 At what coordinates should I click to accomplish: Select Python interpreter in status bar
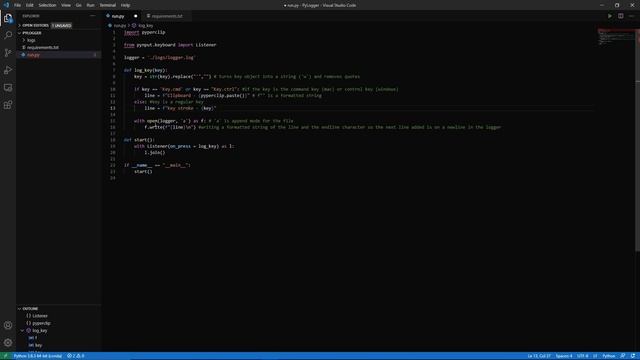(38, 356)
